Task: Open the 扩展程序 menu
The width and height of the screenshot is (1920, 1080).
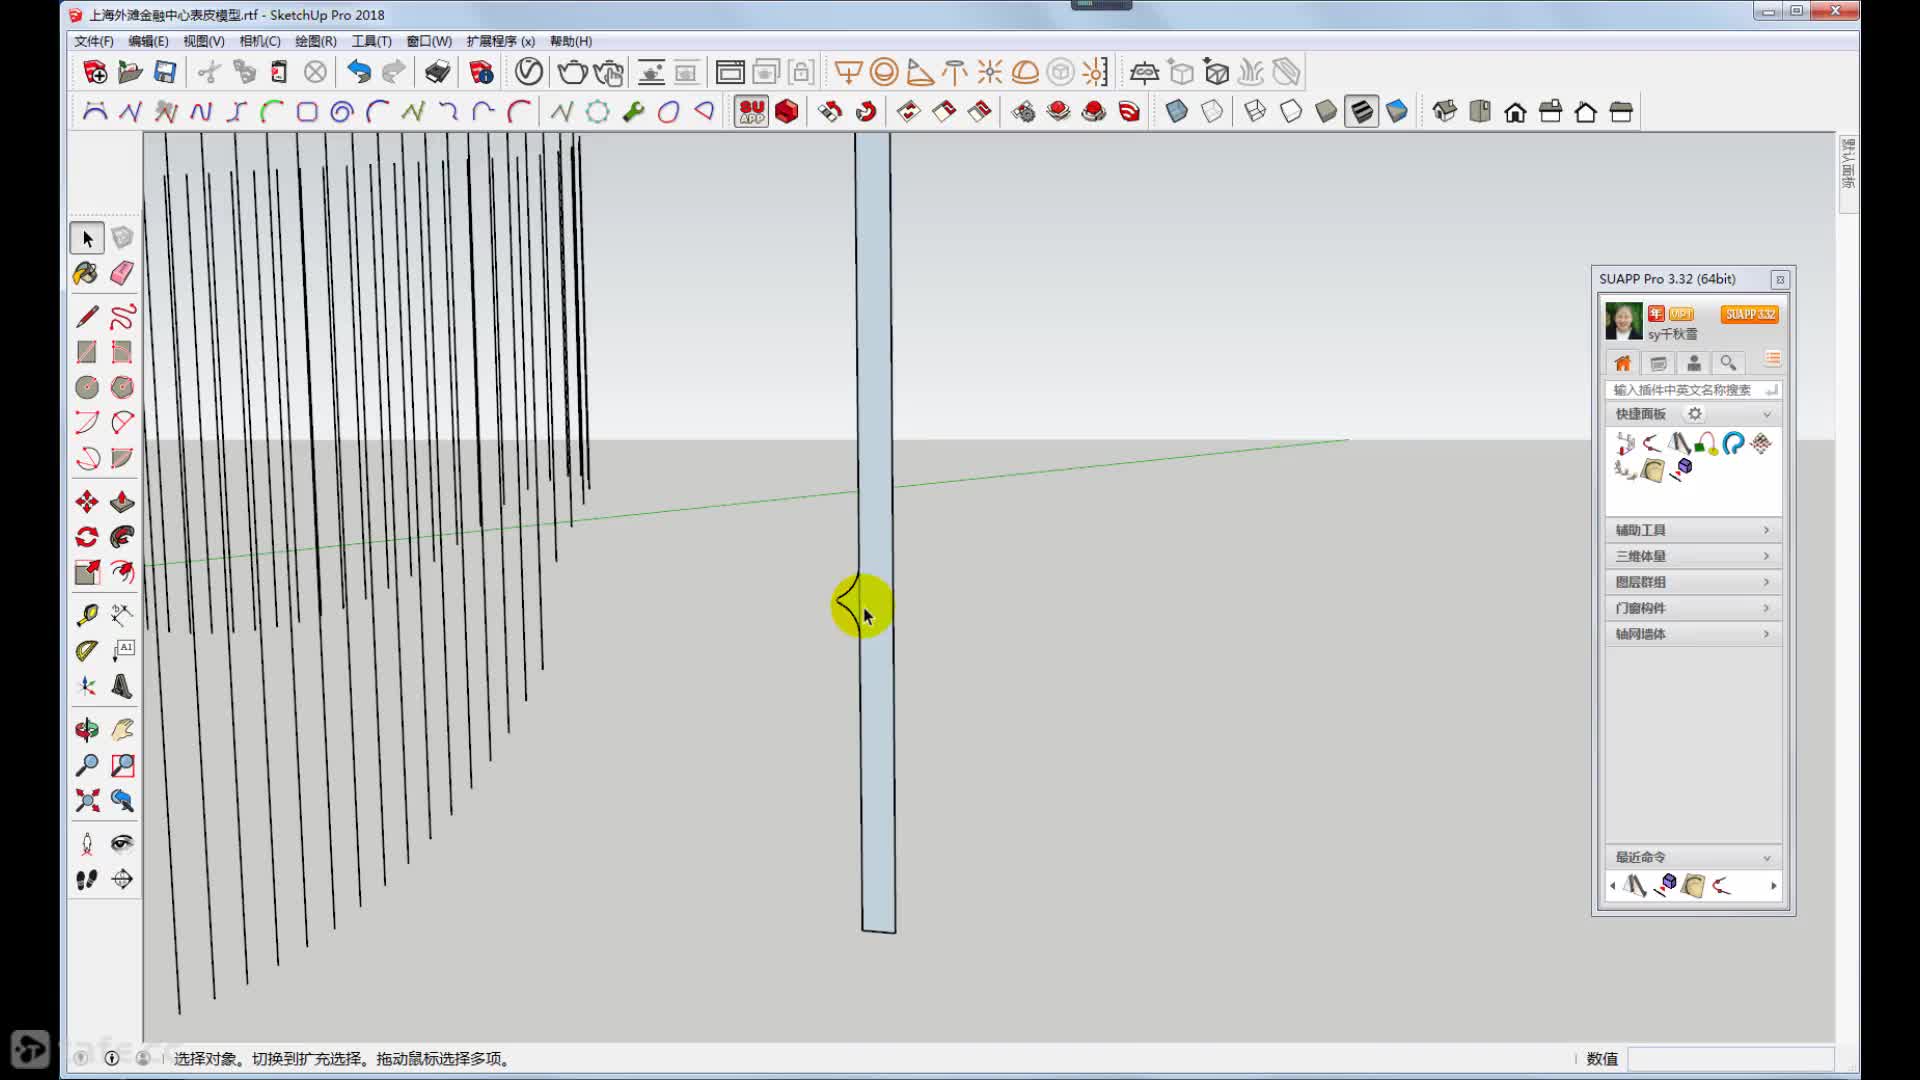Action: point(500,41)
